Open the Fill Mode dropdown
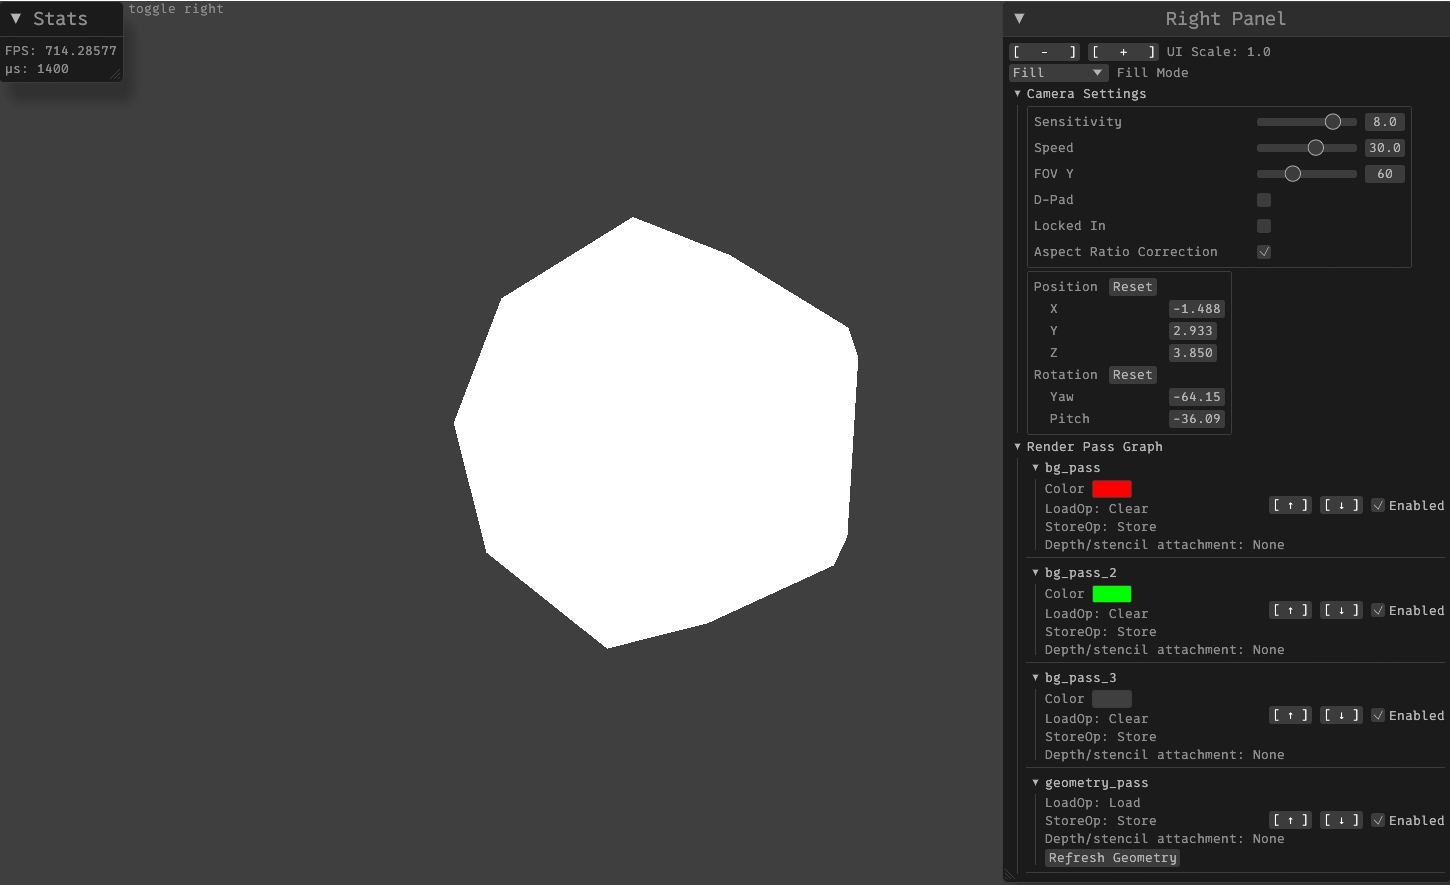Image resolution: width=1450 pixels, height=885 pixels. coord(1058,73)
